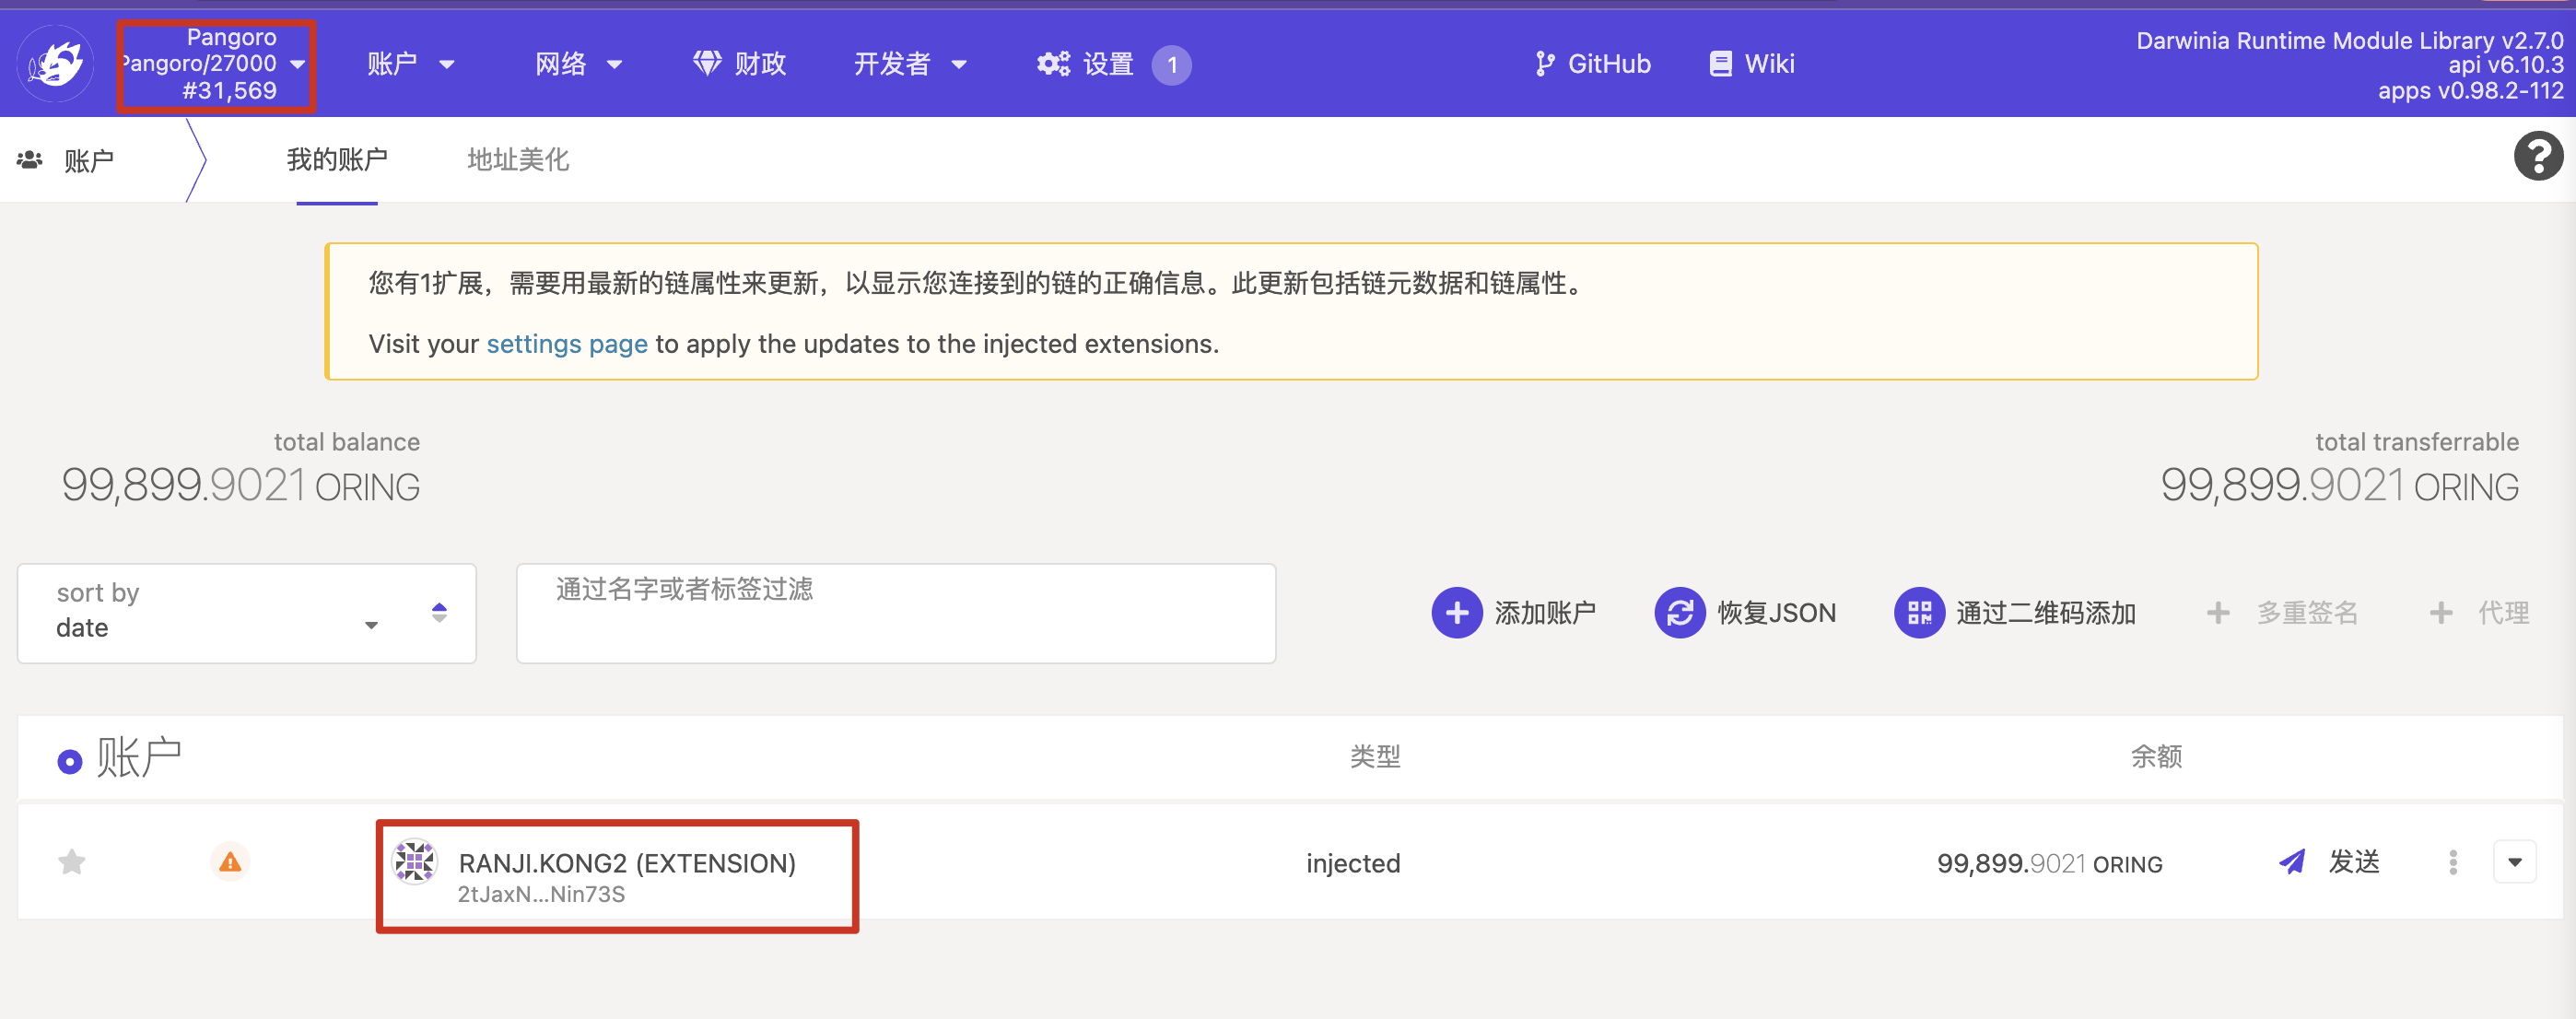Click the address 2tJaxN...Nin73S
Screen dimensions: 2576x1019
pyautogui.click(x=541, y=894)
